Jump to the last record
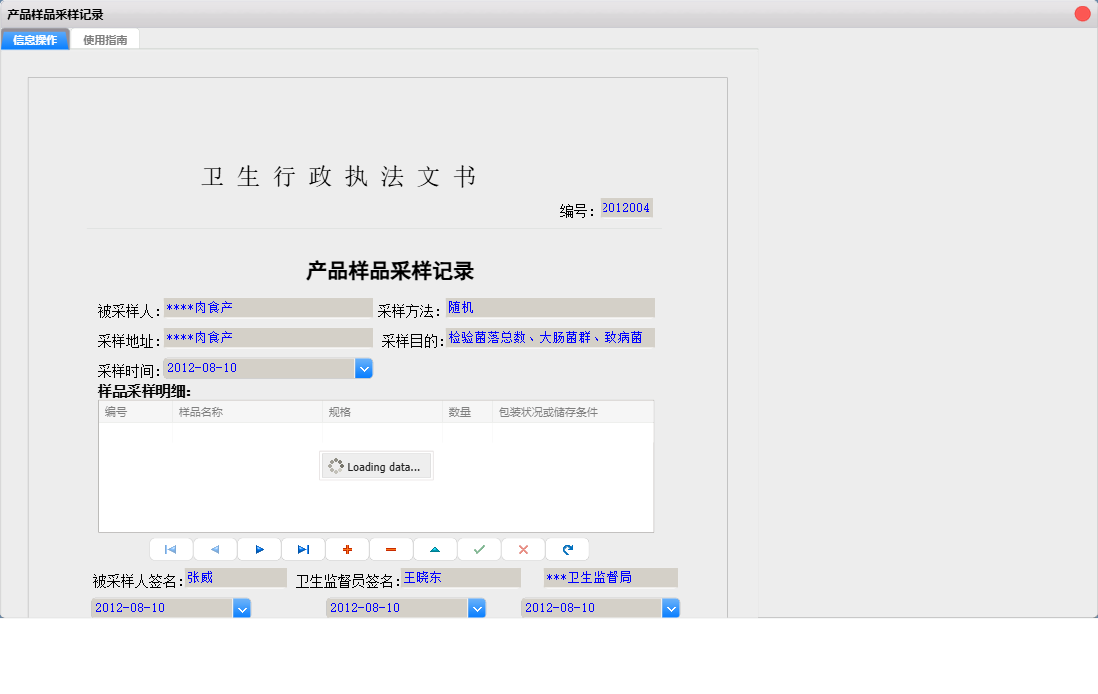This screenshot has height=694, width=1098. click(x=302, y=549)
